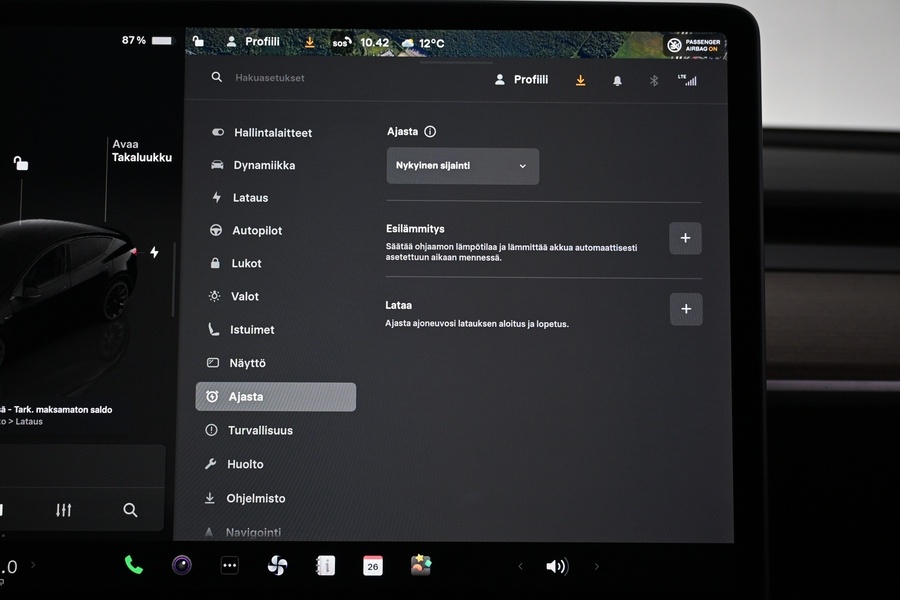
Task: Open the calendar app in bottom dock
Action: click(x=372, y=565)
